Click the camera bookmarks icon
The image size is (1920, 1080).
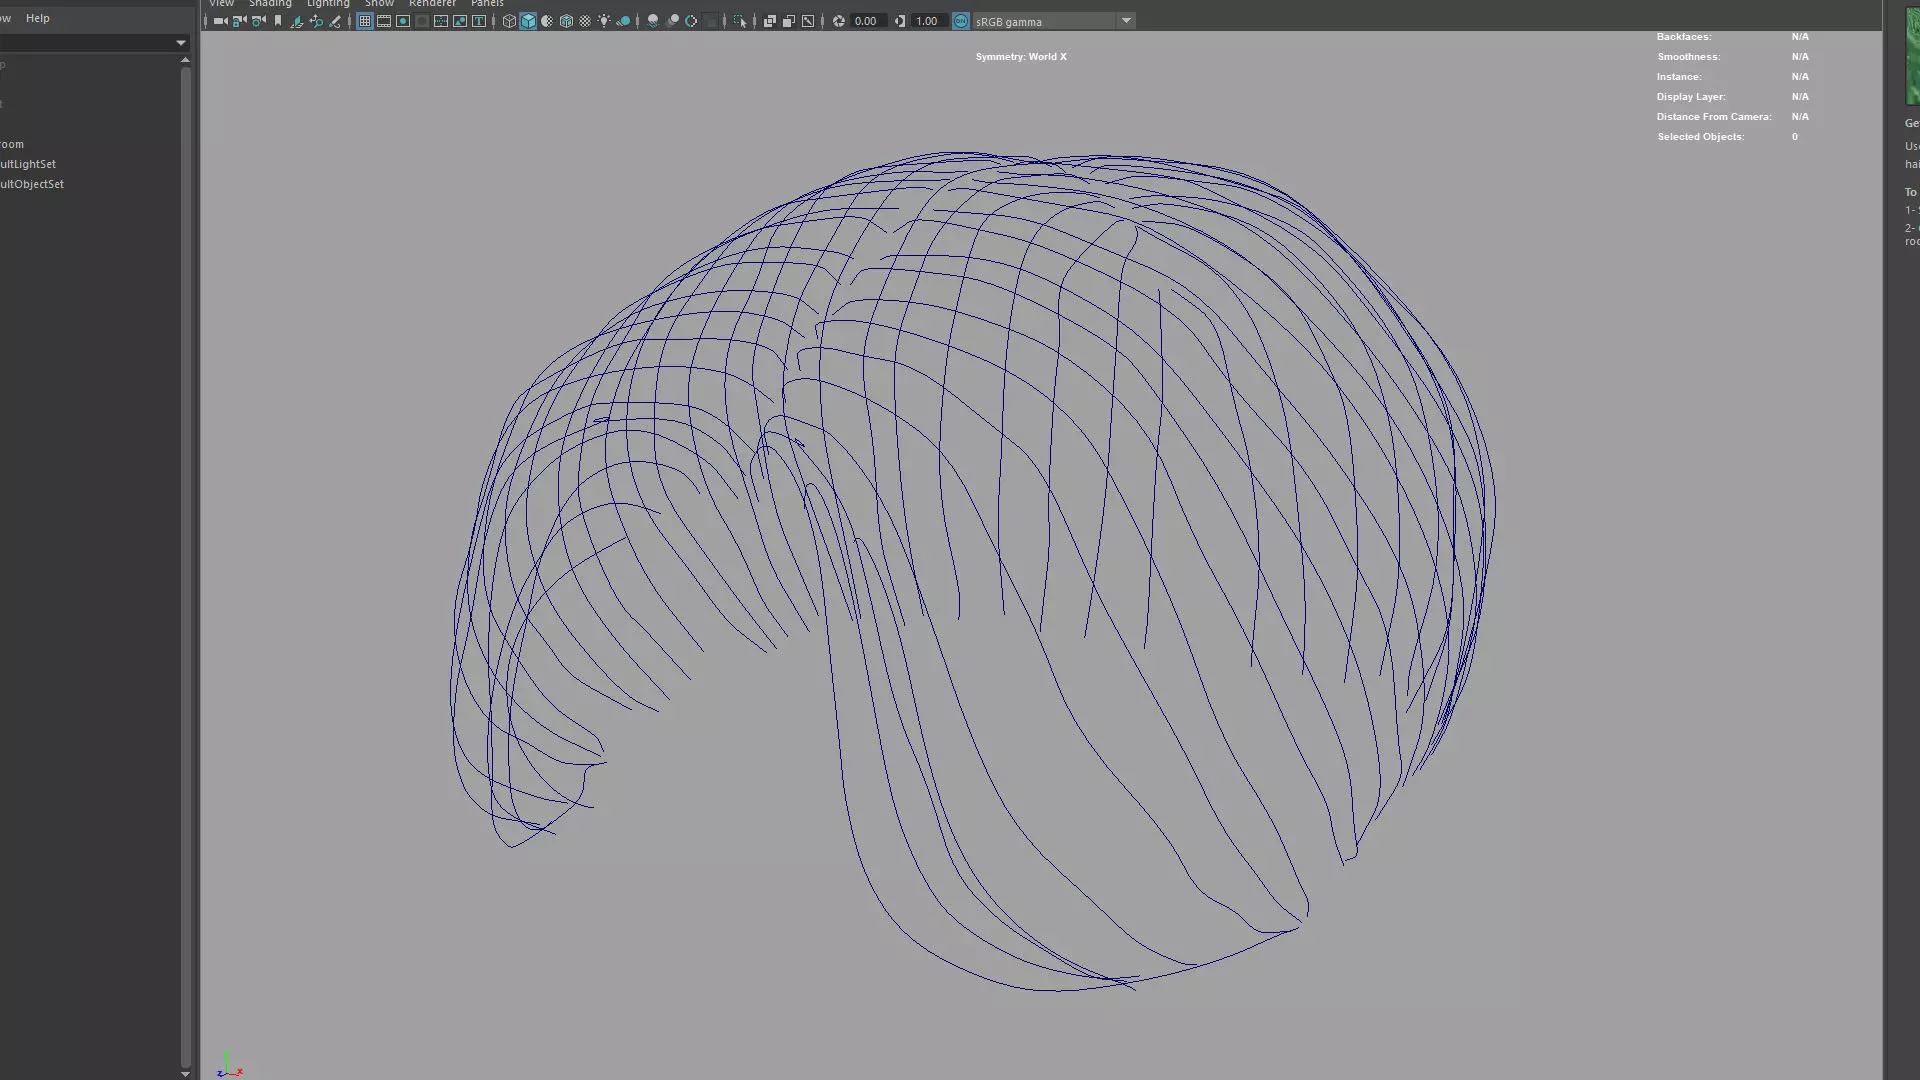[x=278, y=21]
